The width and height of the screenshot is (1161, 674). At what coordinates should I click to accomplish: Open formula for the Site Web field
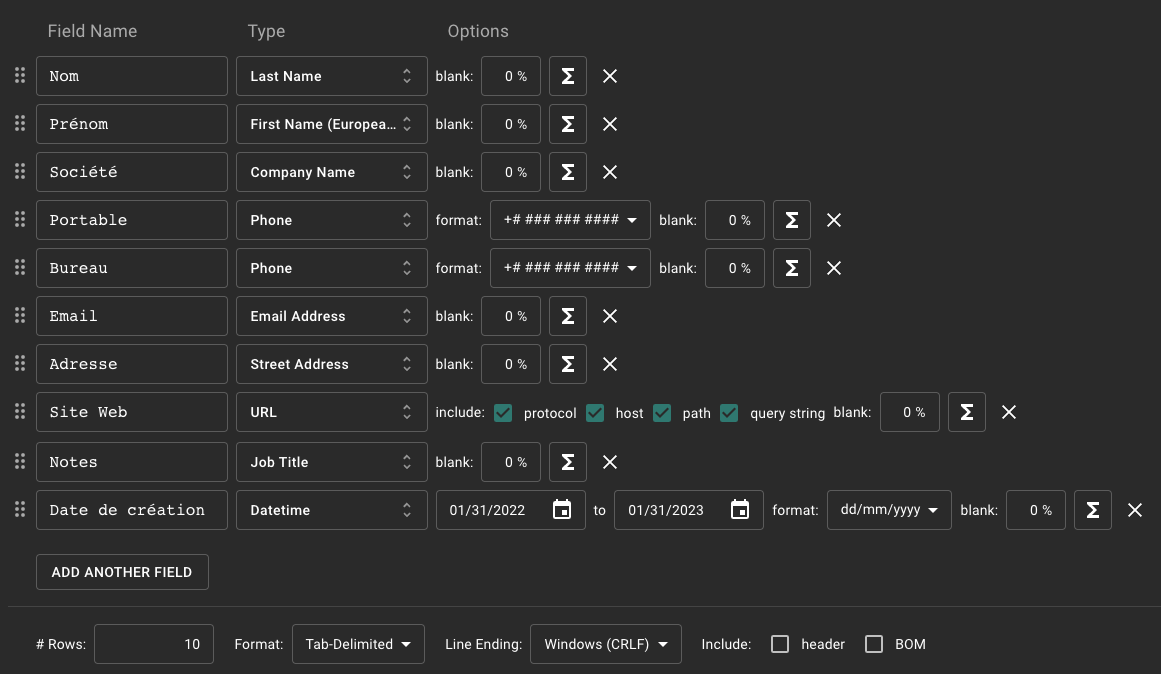(x=966, y=413)
